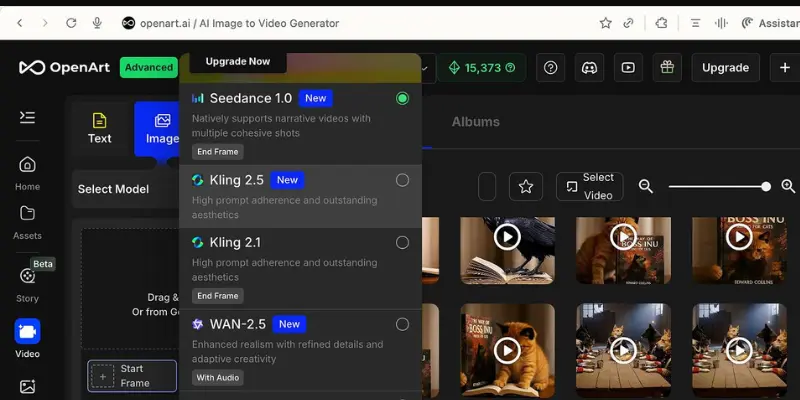This screenshot has height=400, width=800.
Task: Click the Upgrade Now button
Action: coord(238,62)
